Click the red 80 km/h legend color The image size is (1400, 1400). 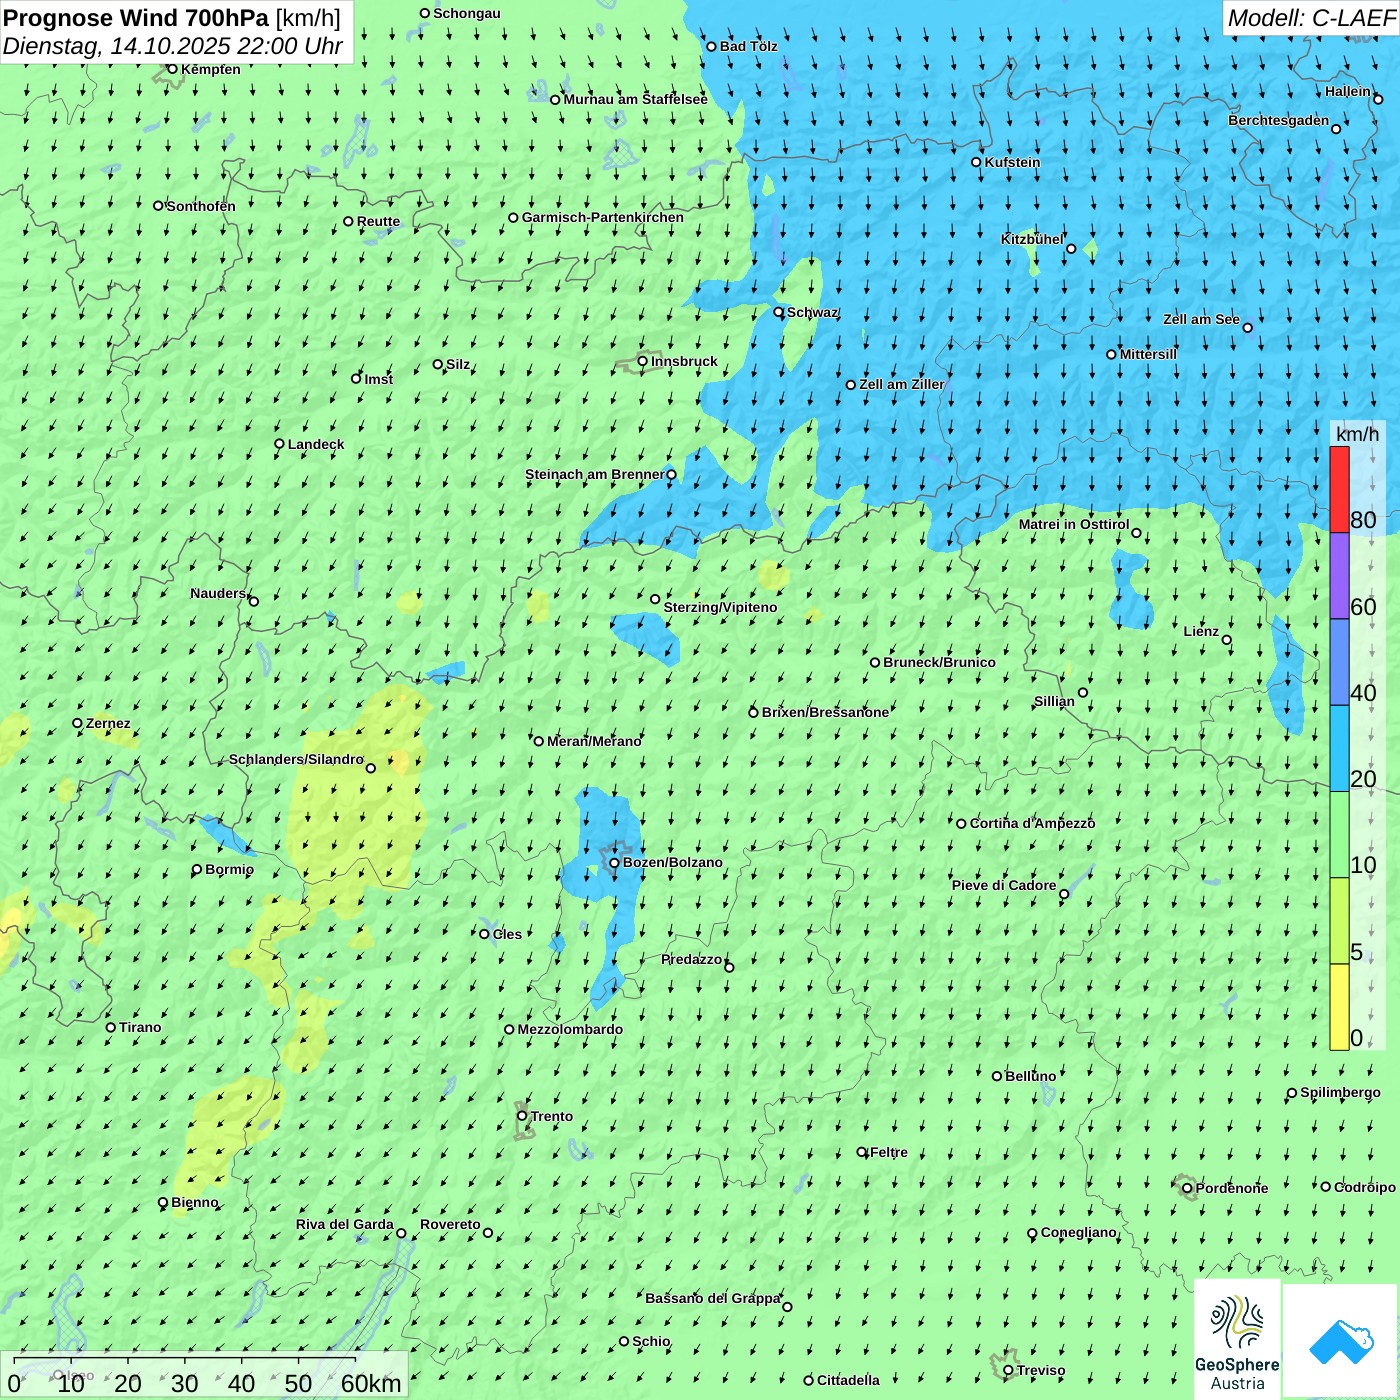[1339, 489]
